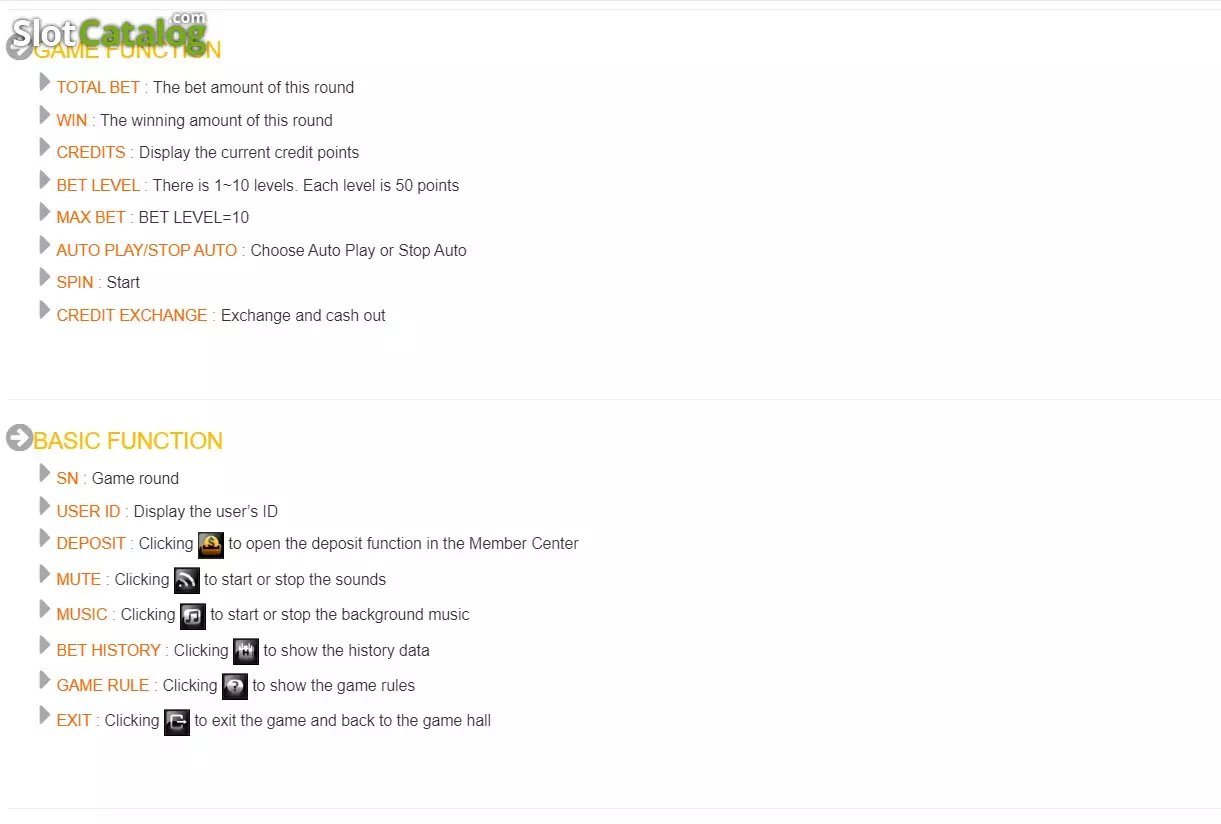
Task: Click the BET LEVEL label
Action: pos(98,185)
